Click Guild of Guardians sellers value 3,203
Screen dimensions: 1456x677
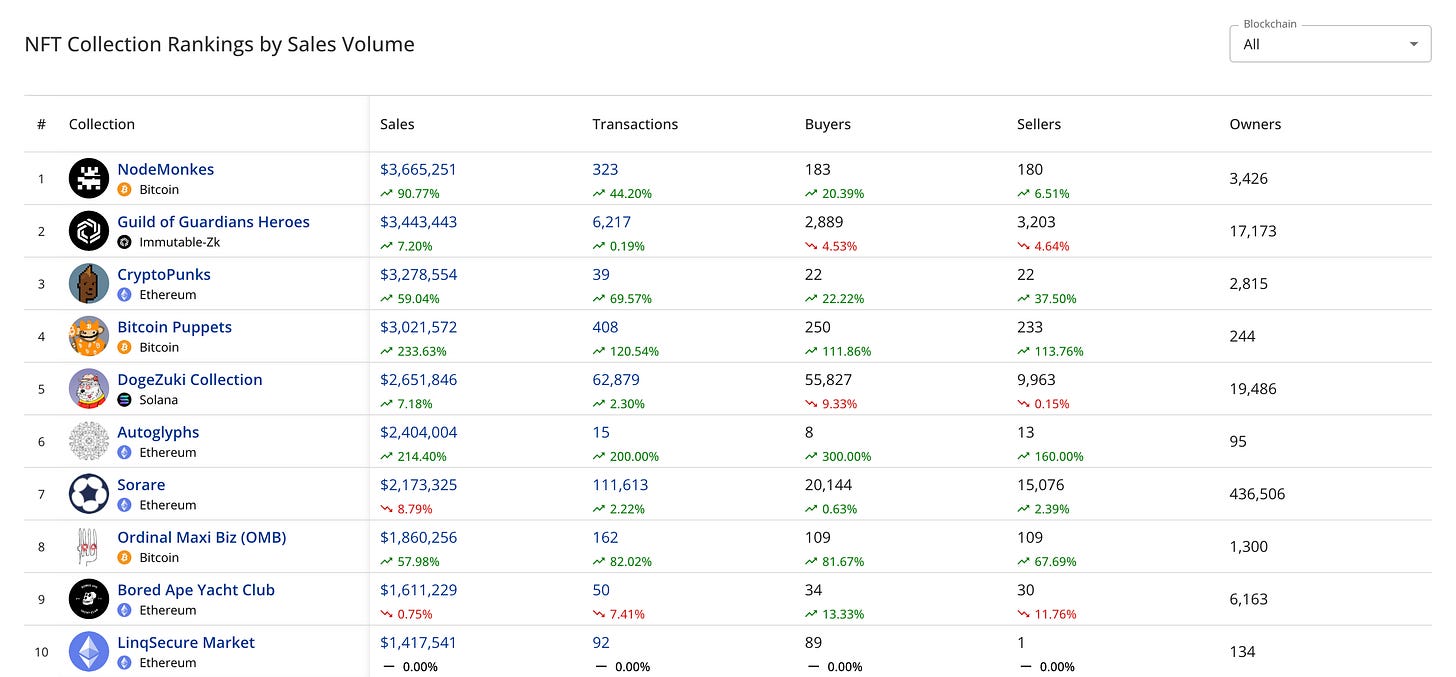(x=1037, y=222)
